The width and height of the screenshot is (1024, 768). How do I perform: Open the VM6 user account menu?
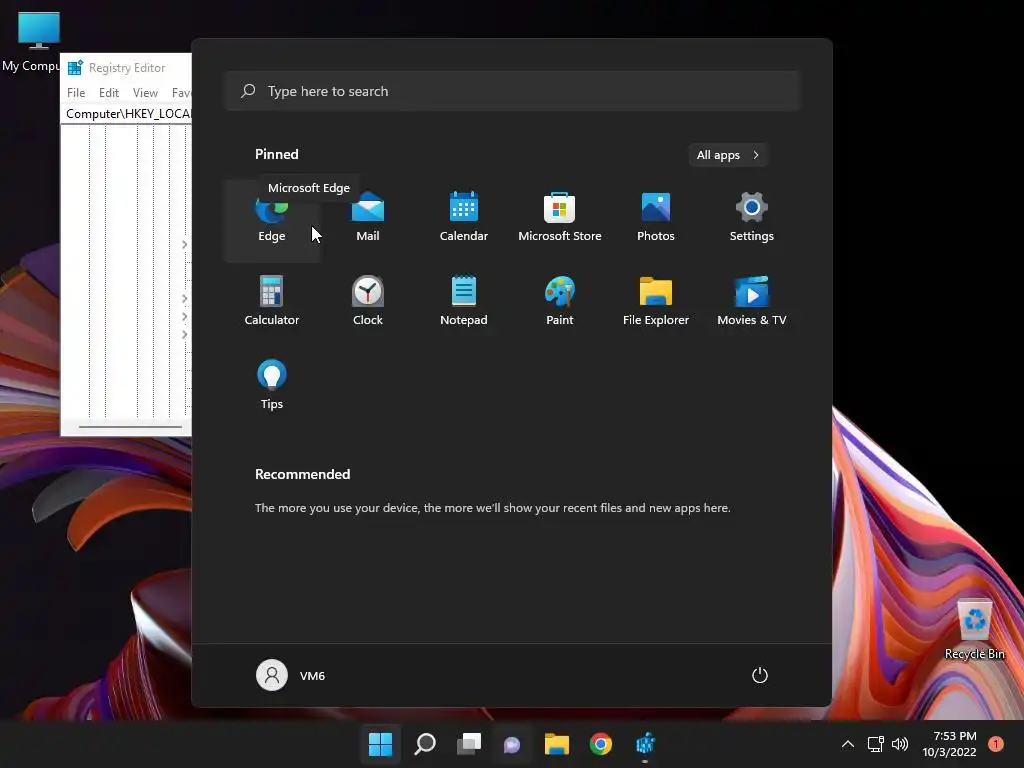coord(291,675)
